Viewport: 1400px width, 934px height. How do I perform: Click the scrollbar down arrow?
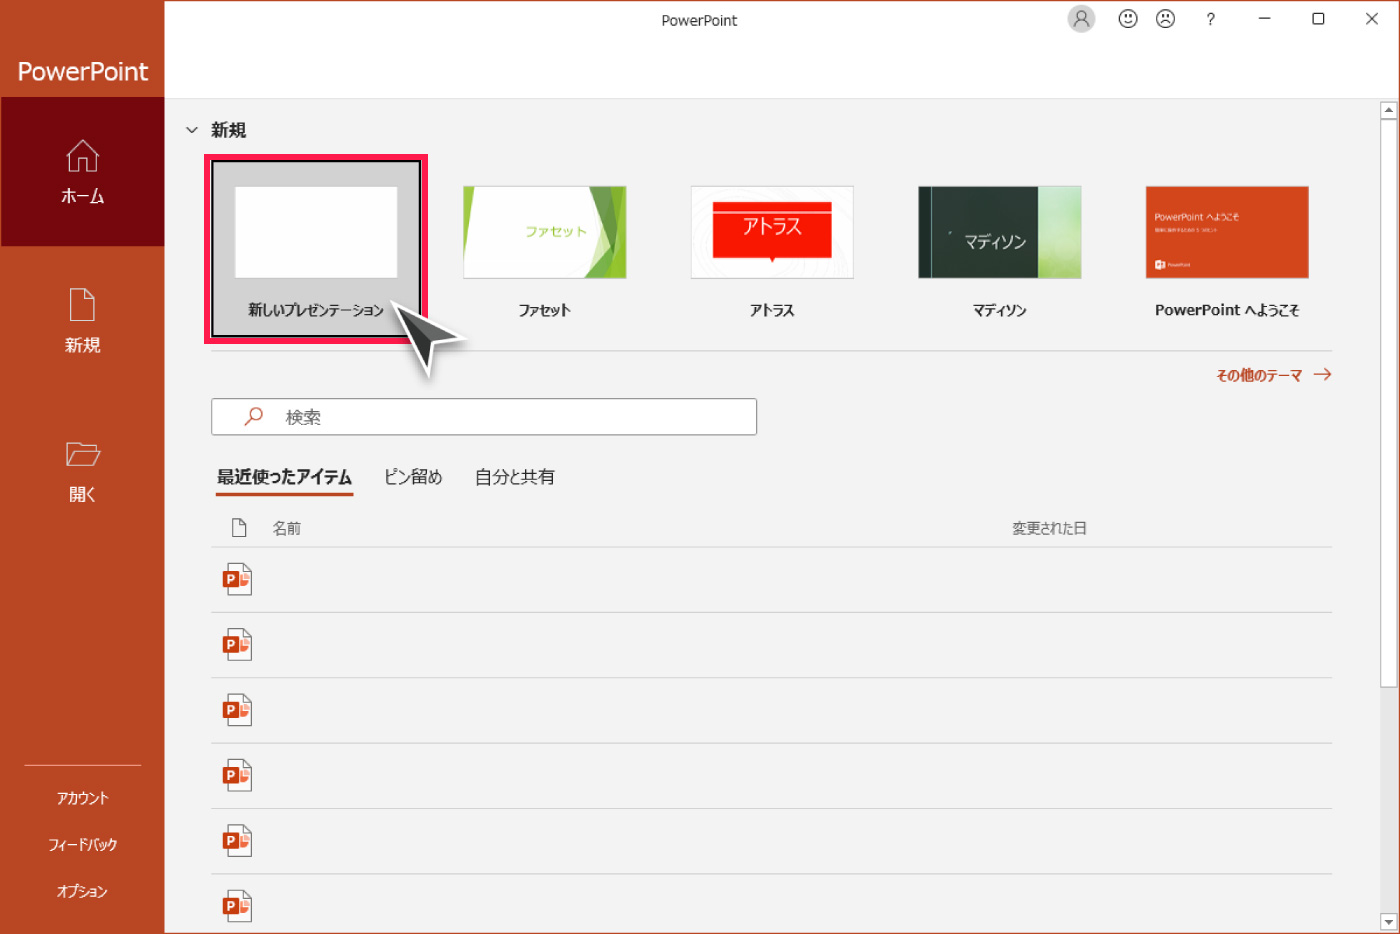(x=1388, y=922)
